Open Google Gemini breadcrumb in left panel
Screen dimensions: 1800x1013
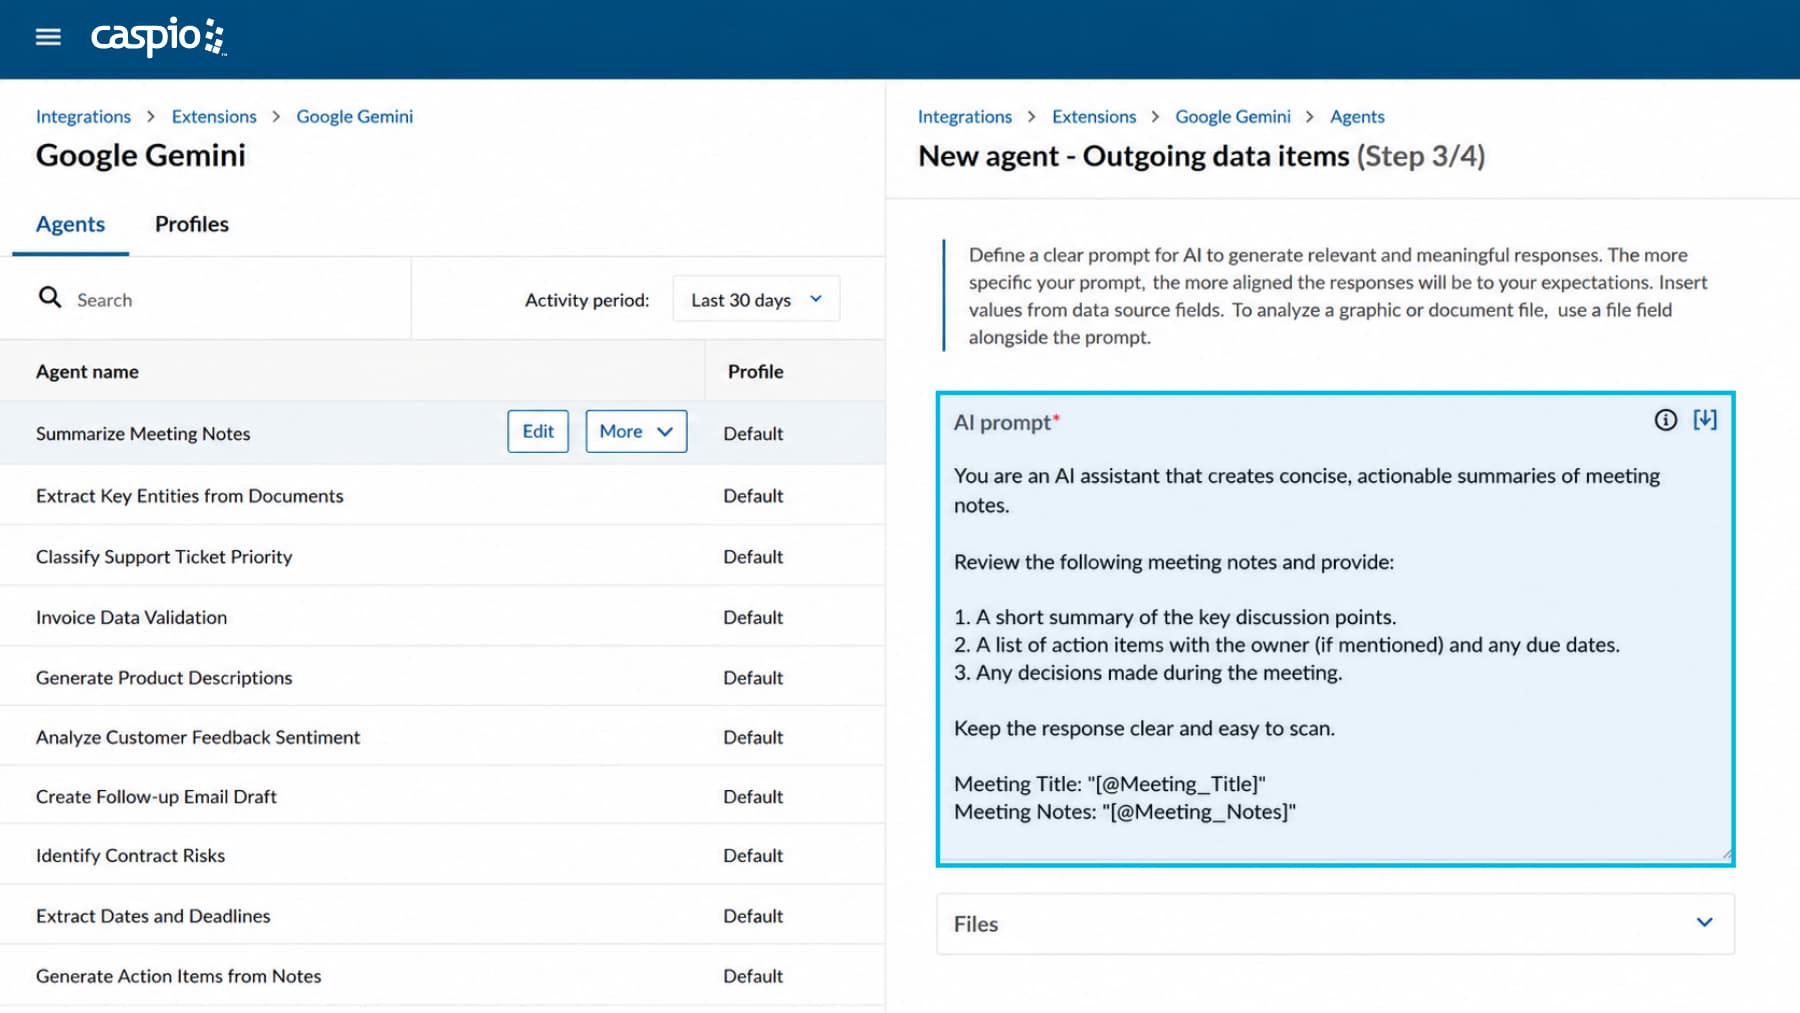(355, 116)
